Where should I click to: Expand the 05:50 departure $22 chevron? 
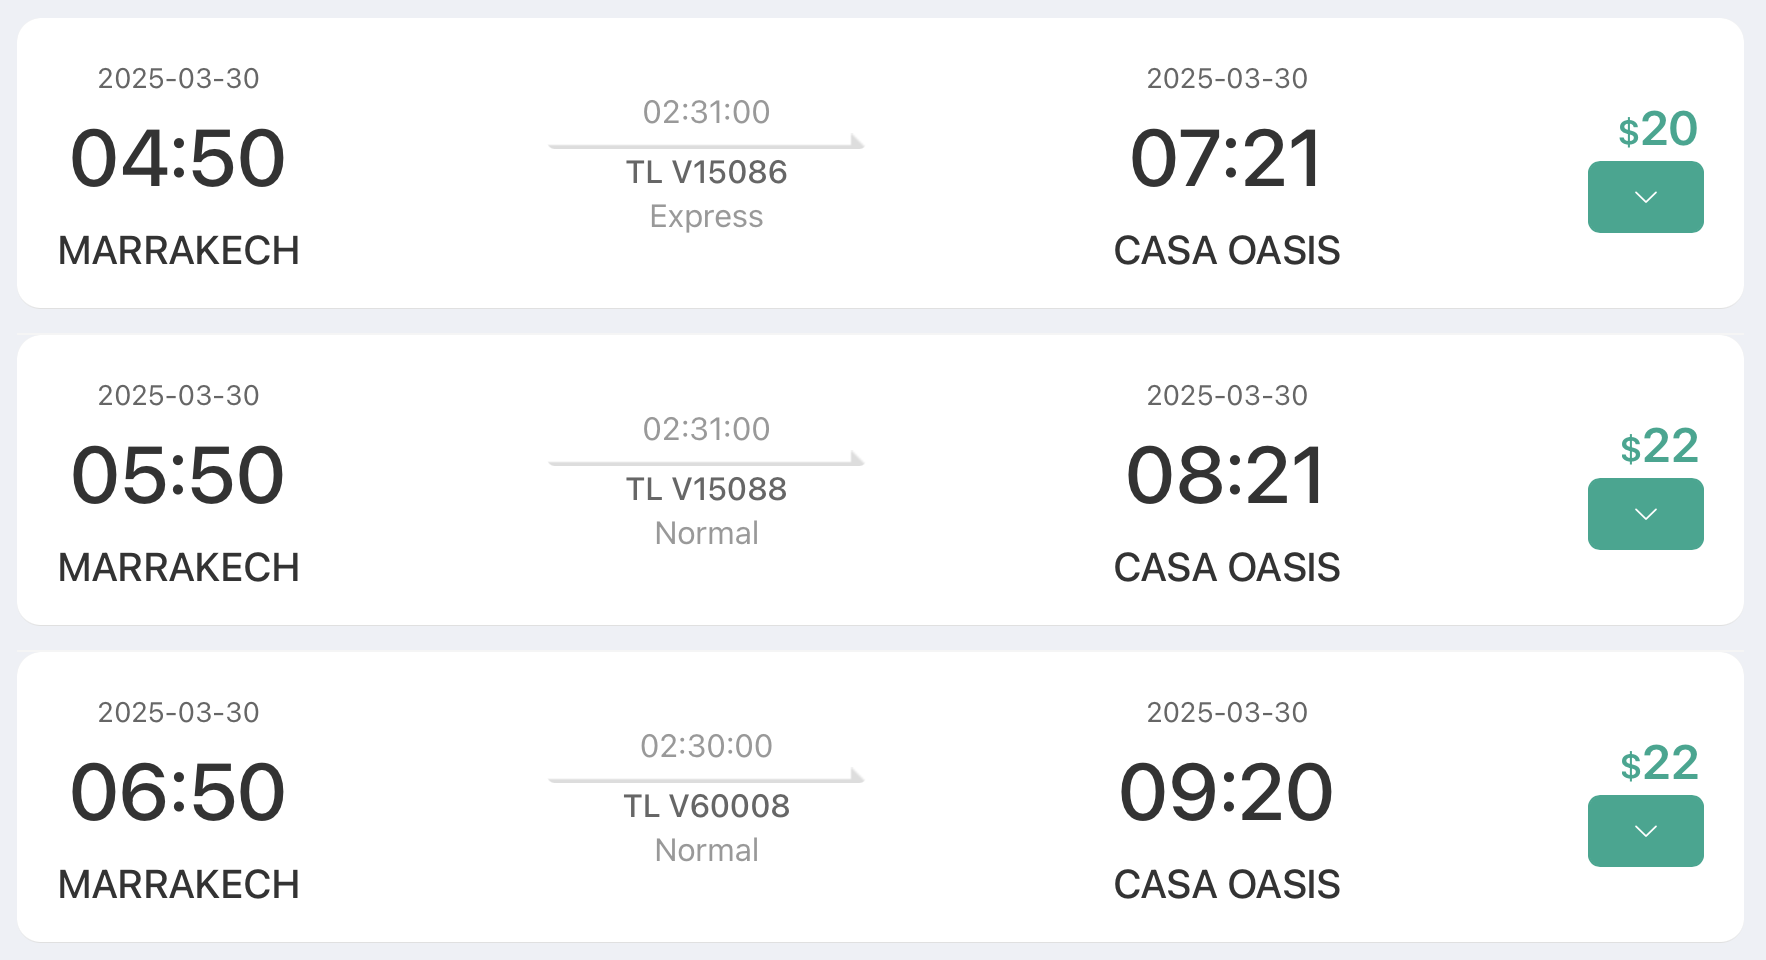pyautogui.click(x=1645, y=514)
